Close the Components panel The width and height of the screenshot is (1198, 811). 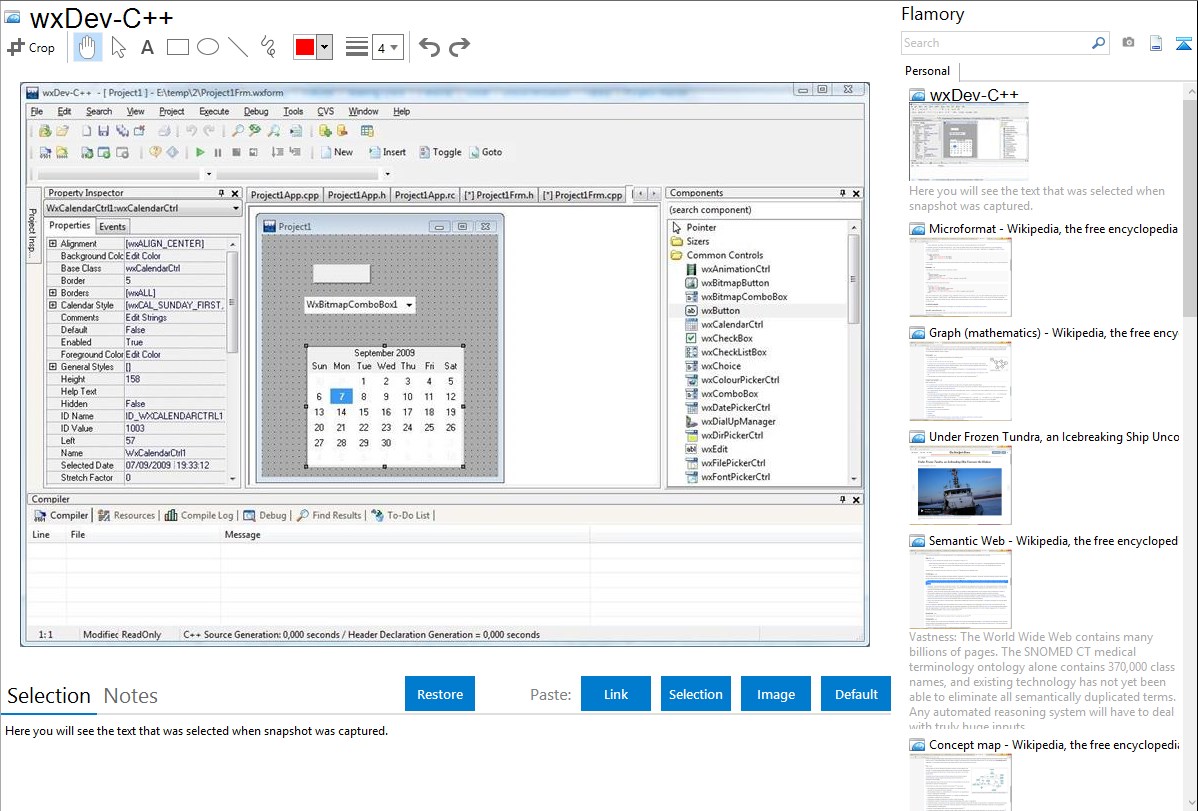point(856,193)
